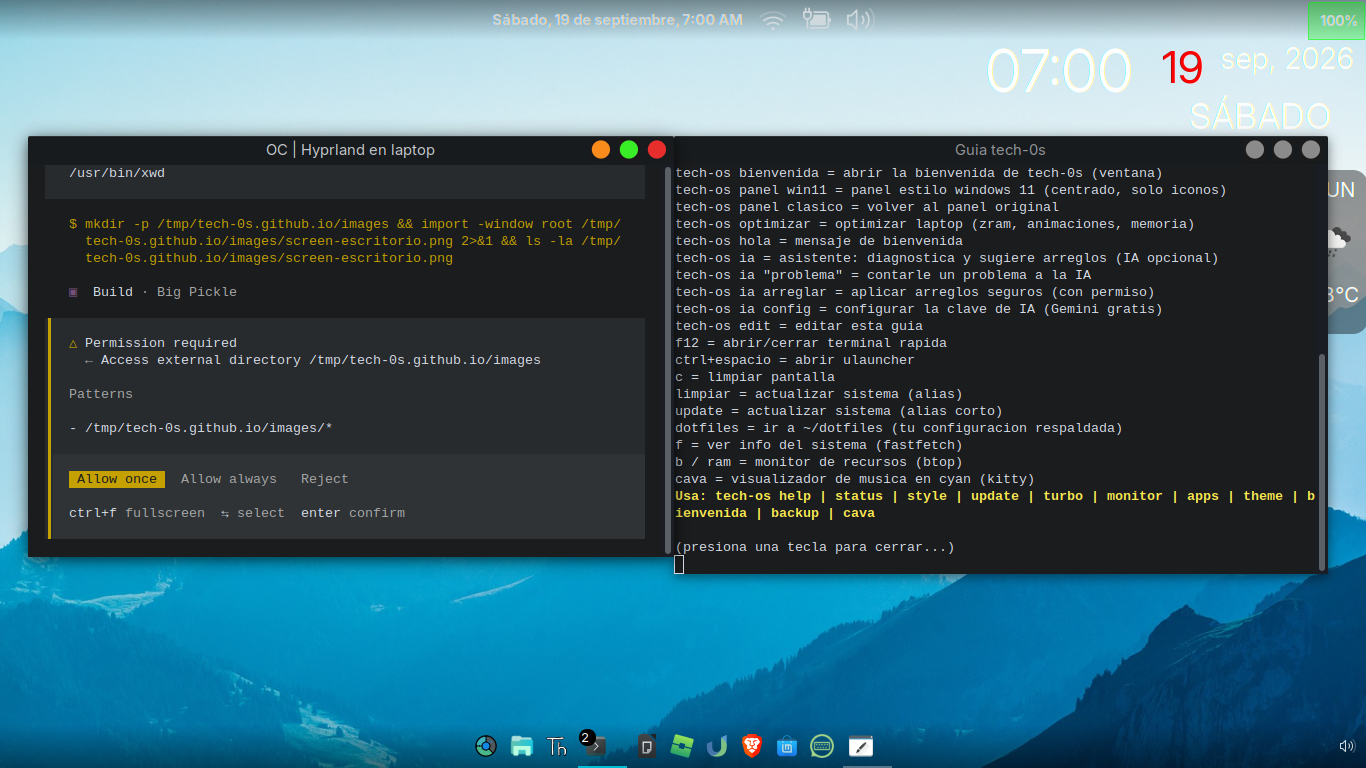Launch the "Th" app in the dock
Screen dimensions: 1366x768
tap(557, 746)
